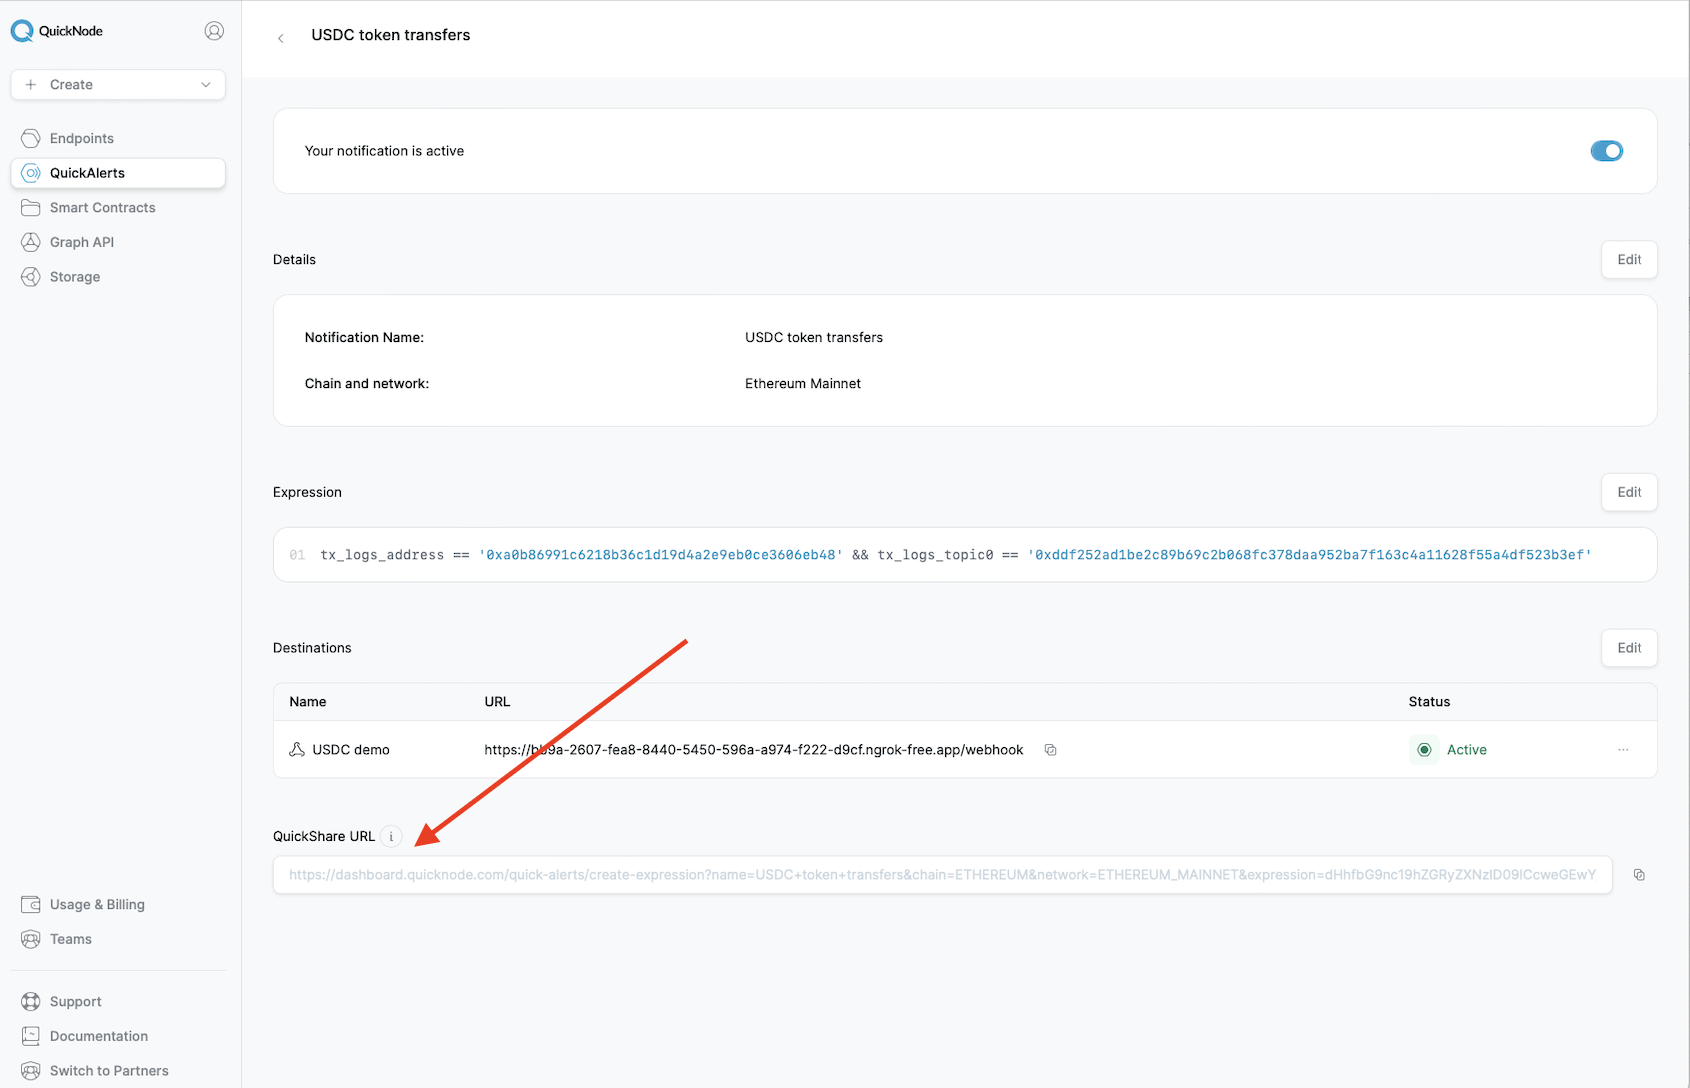Image resolution: width=1690 pixels, height=1088 pixels.
Task: Click the URL column header
Action: pyautogui.click(x=497, y=702)
